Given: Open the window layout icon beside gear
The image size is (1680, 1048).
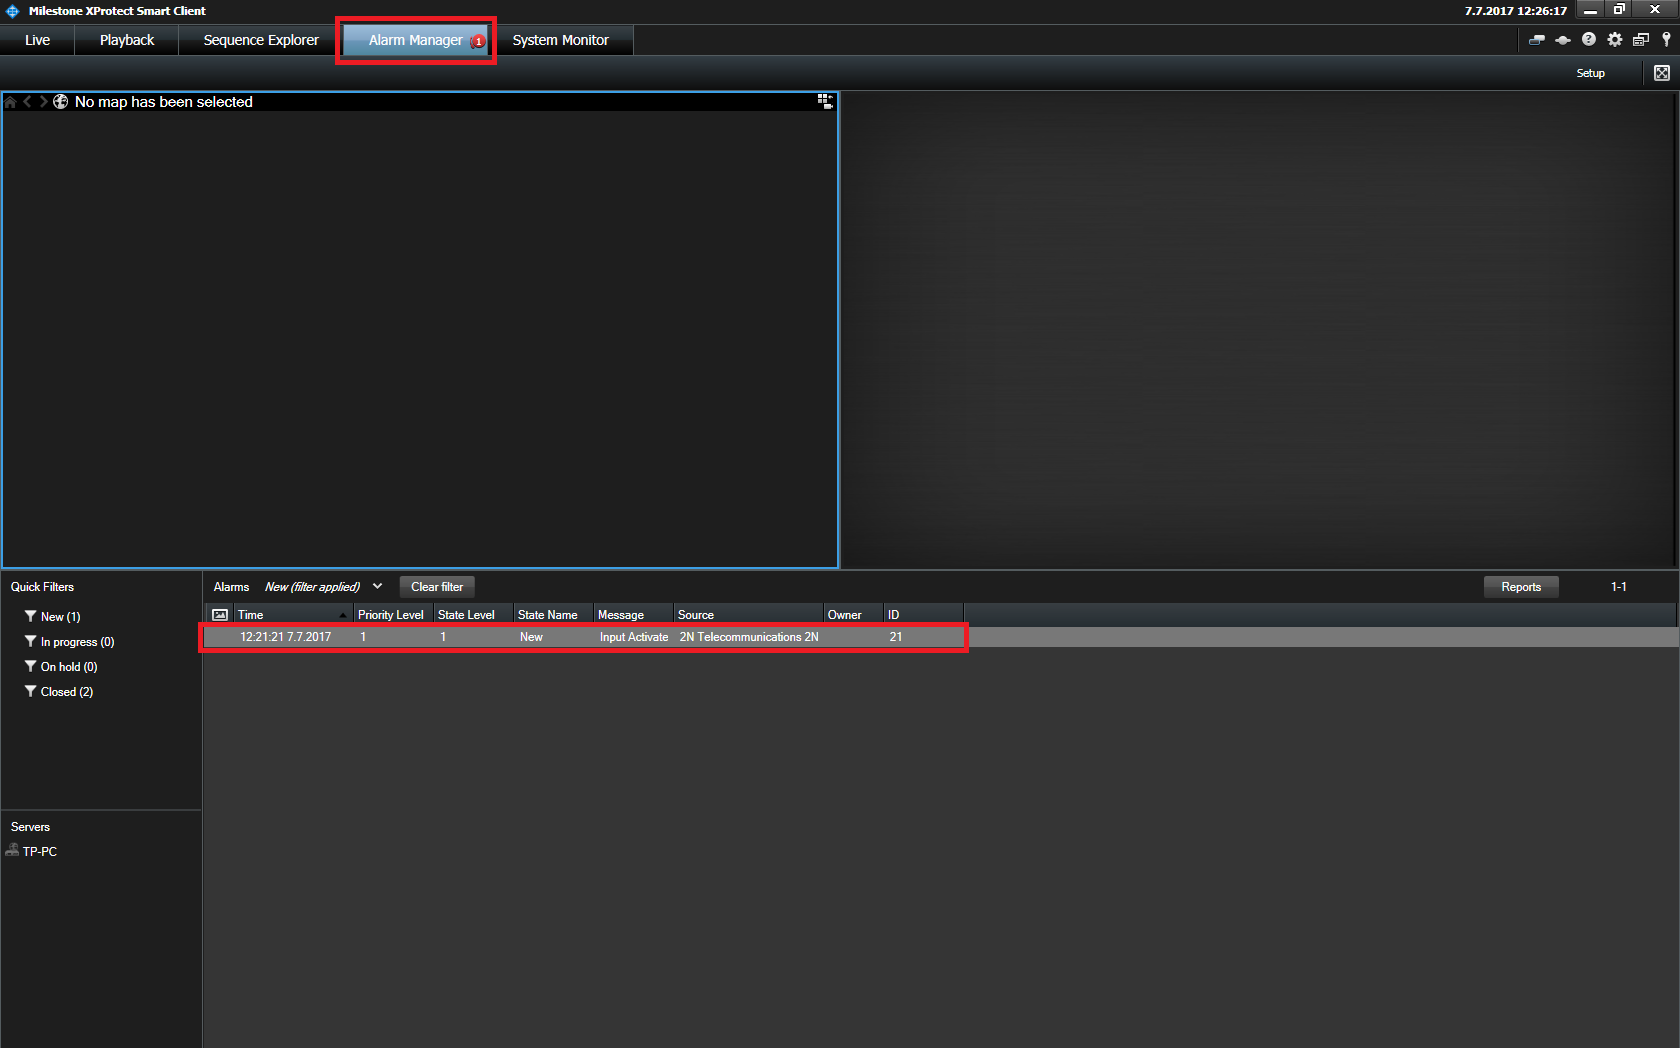Looking at the screenshot, I should [x=1641, y=40].
